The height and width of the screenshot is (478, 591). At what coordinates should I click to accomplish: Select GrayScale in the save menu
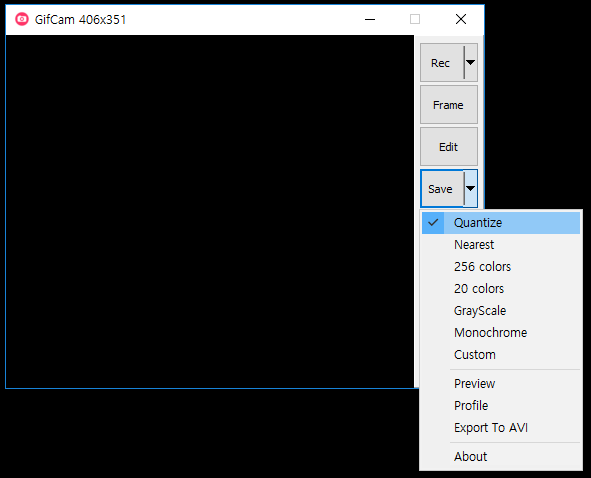click(501, 311)
